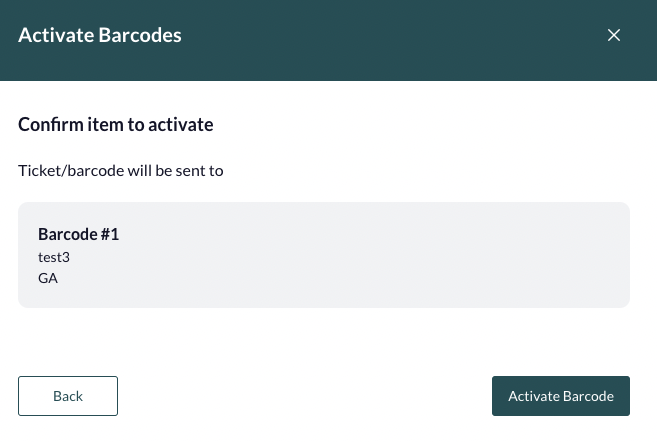The width and height of the screenshot is (657, 442).
Task: Click the test3 event name text
Action: (x=54, y=257)
